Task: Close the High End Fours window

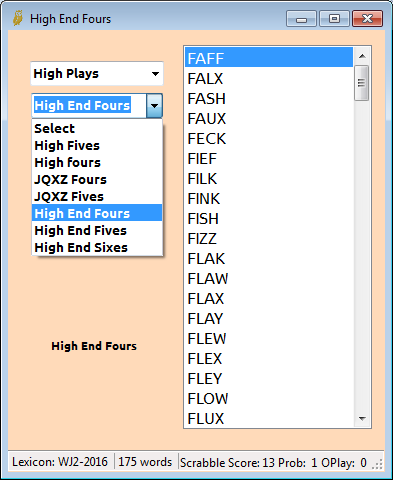Action: click(x=367, y=19)
